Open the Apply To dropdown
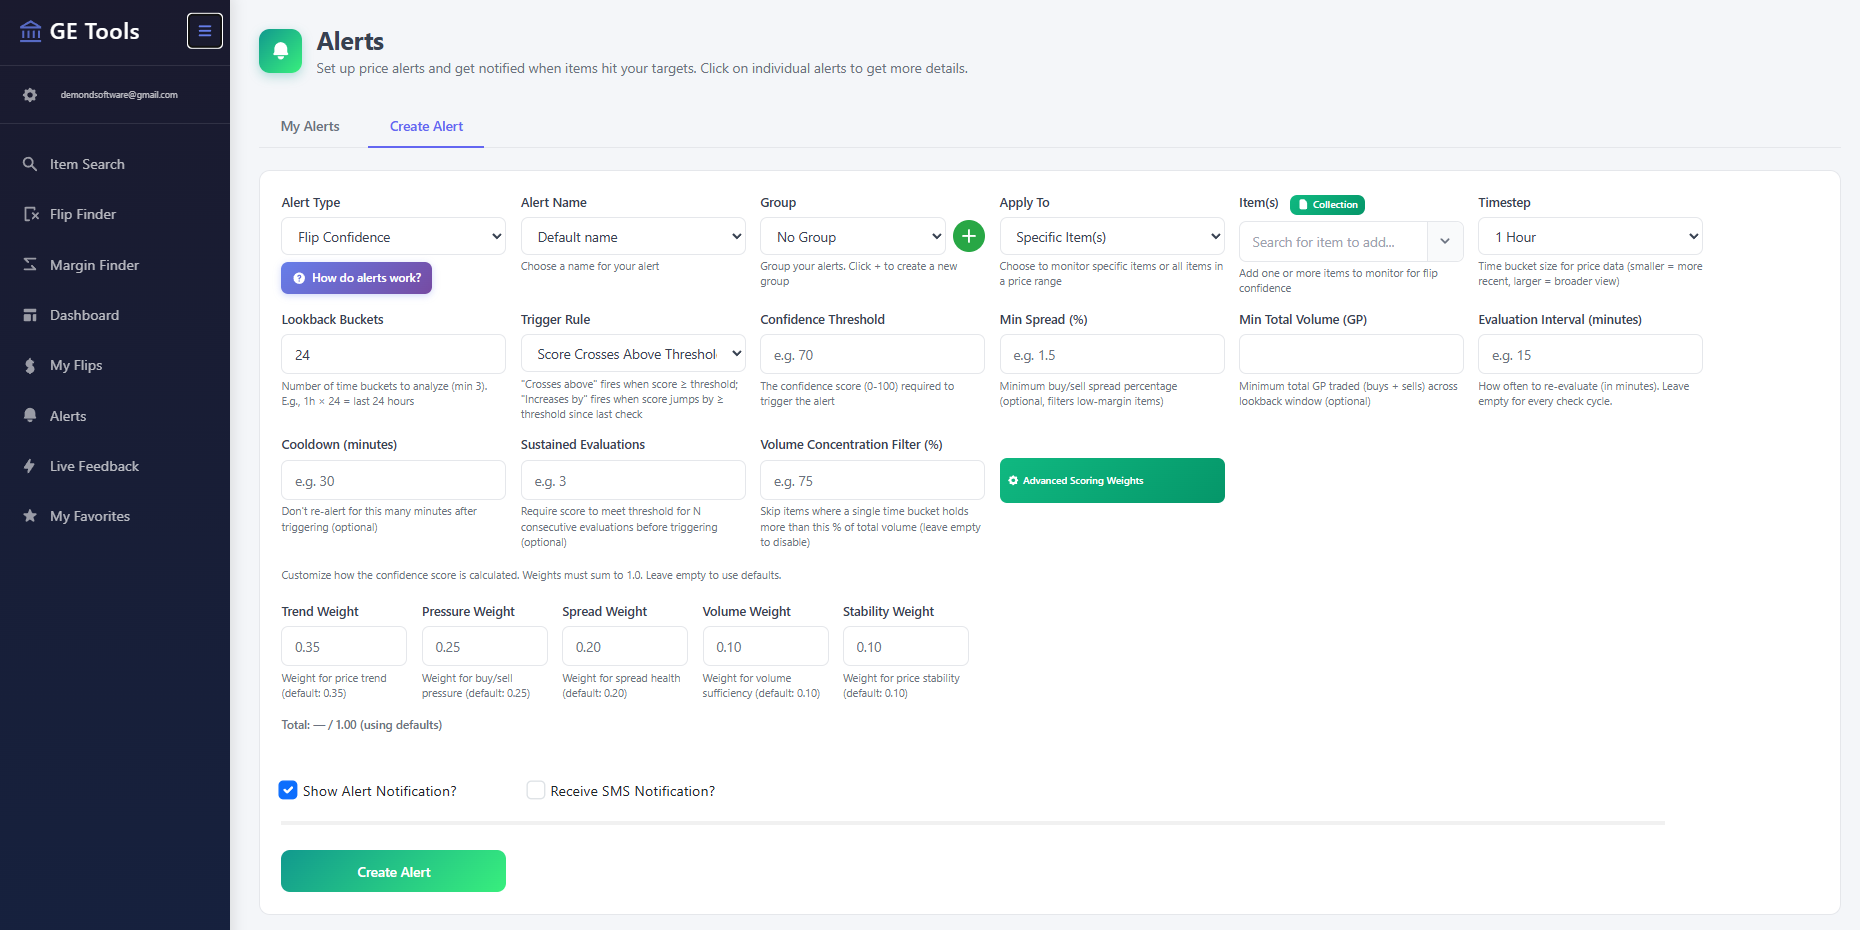Viewport: 1860px width, 930px height. pos(1112,237)
